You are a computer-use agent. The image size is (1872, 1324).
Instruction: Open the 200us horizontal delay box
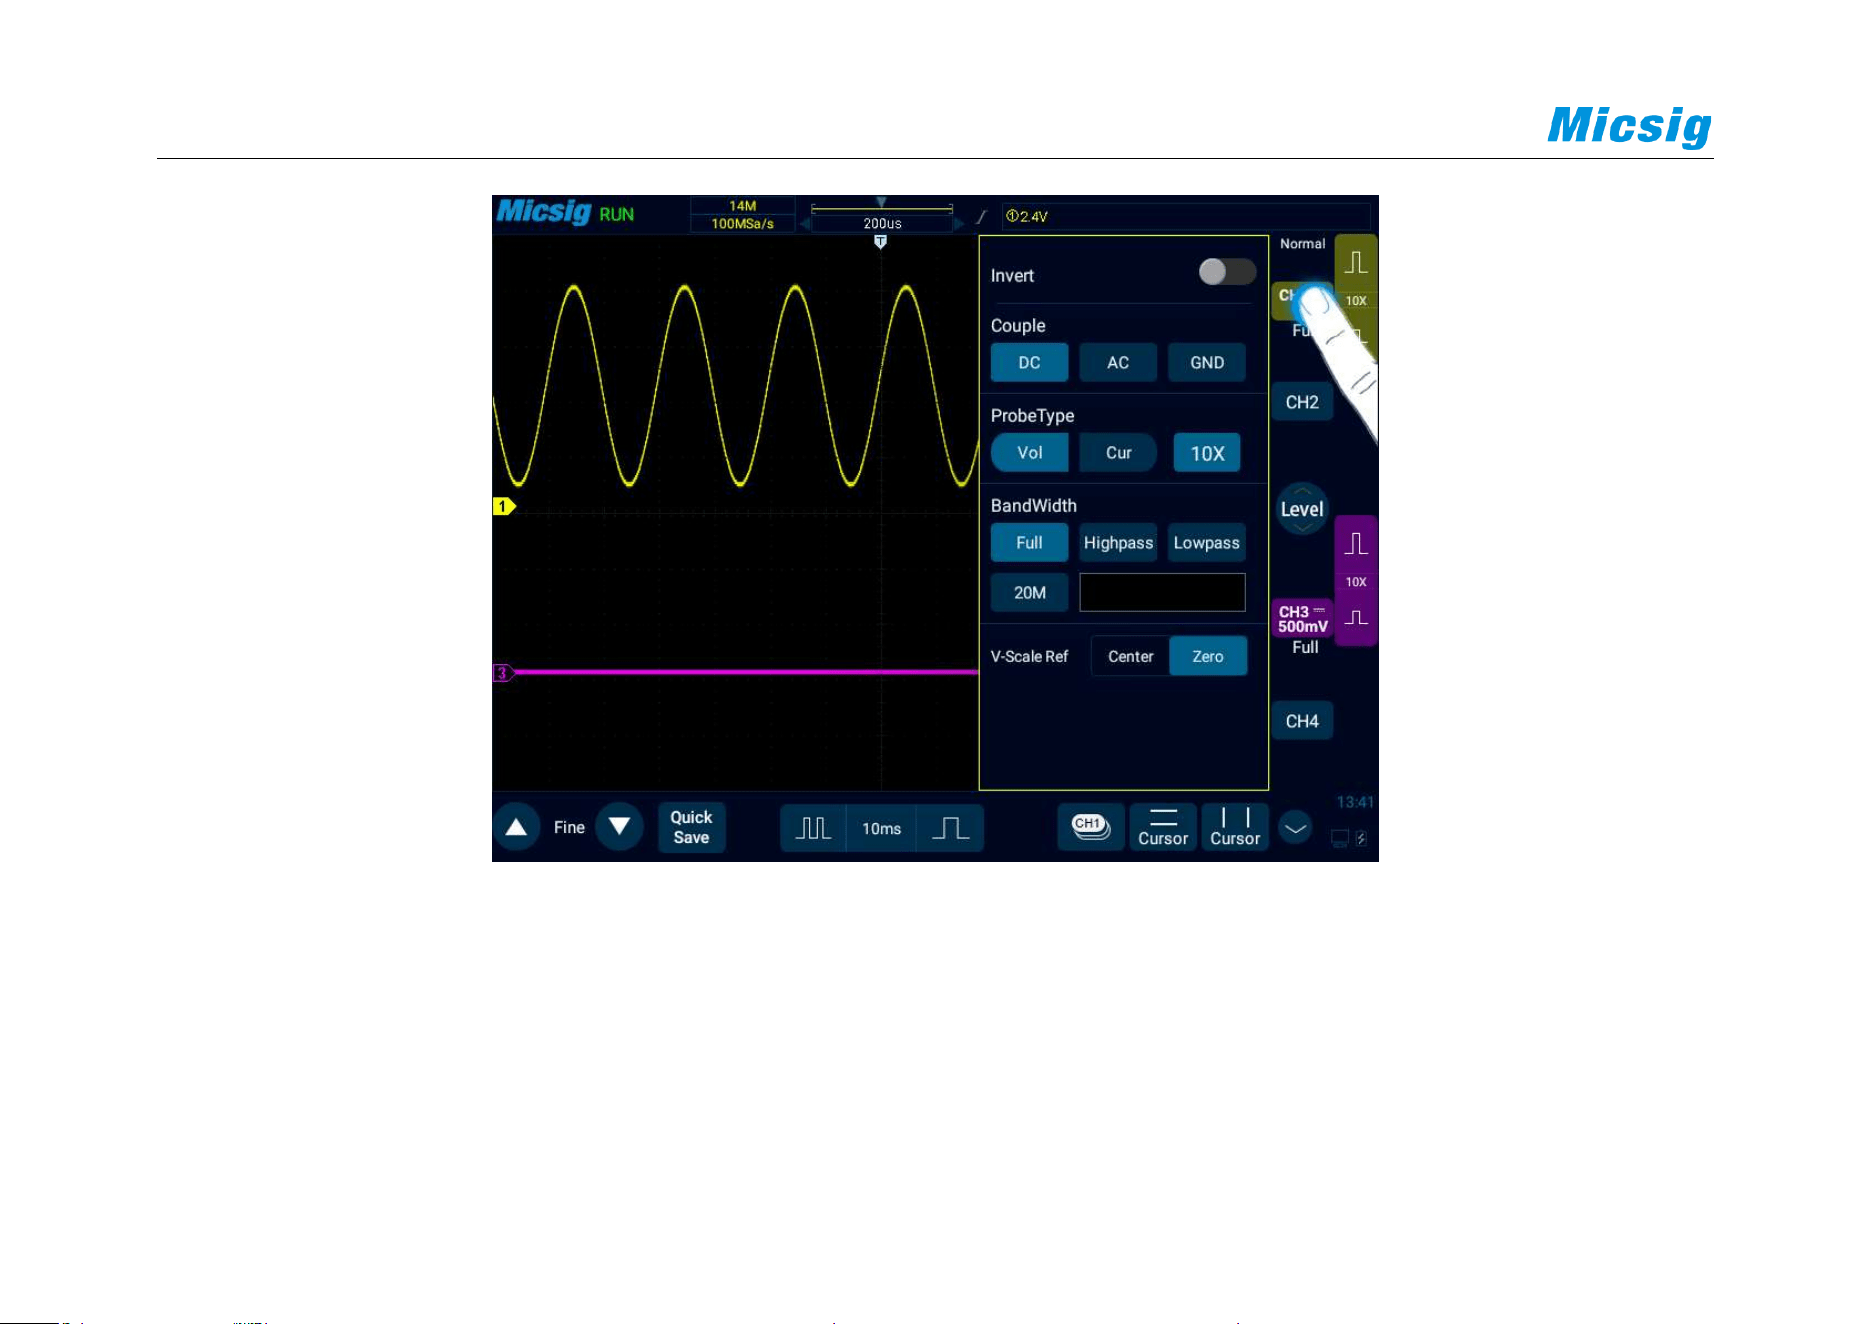(x=882, y=224)
